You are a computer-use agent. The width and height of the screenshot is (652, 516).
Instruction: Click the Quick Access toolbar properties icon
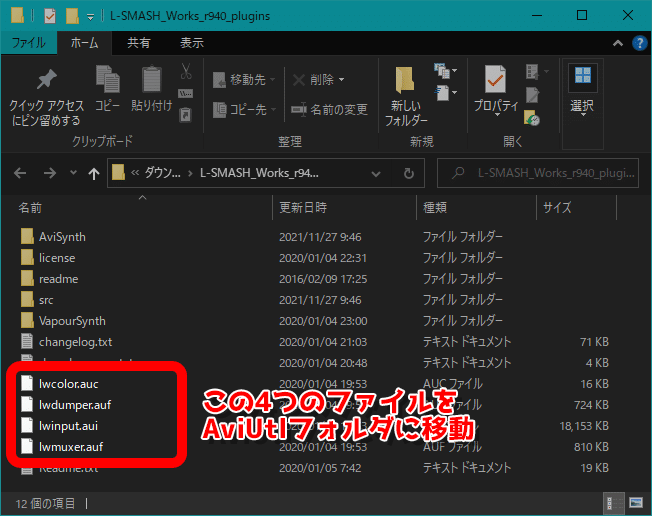50,16
